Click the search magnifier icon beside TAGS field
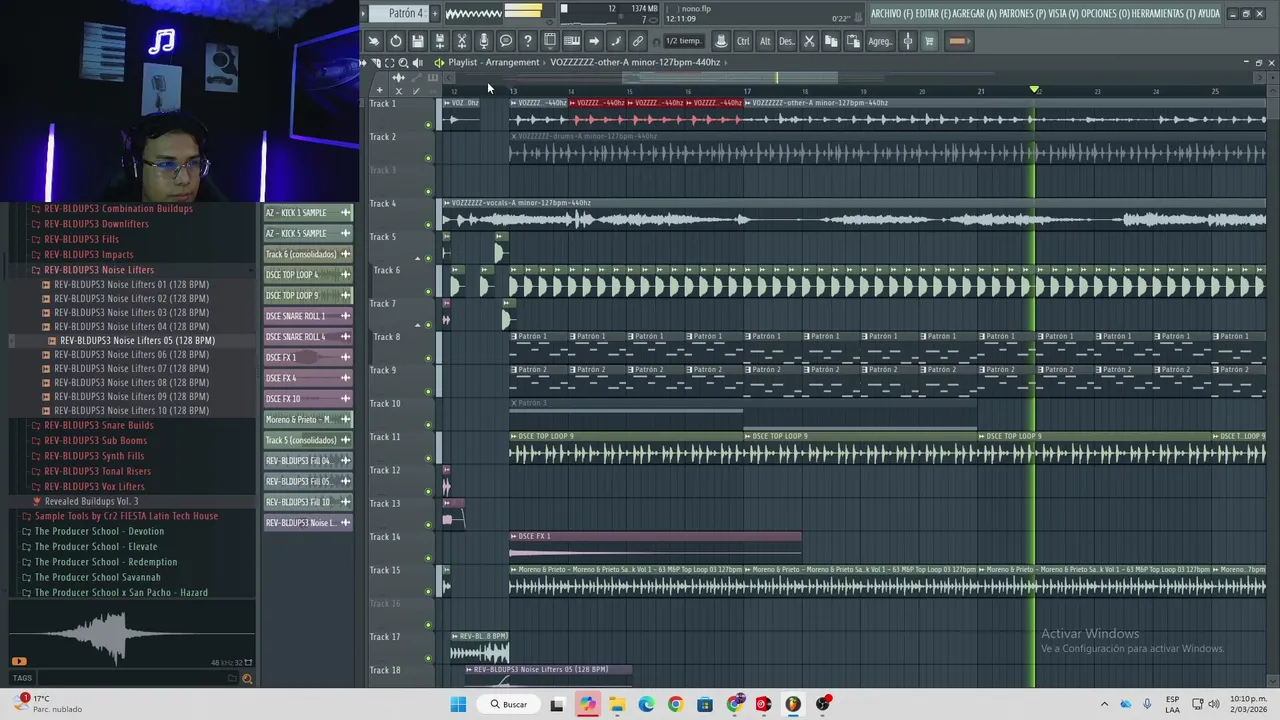Viewport: 1280px width, 720px height. click(x=247, y=679)
